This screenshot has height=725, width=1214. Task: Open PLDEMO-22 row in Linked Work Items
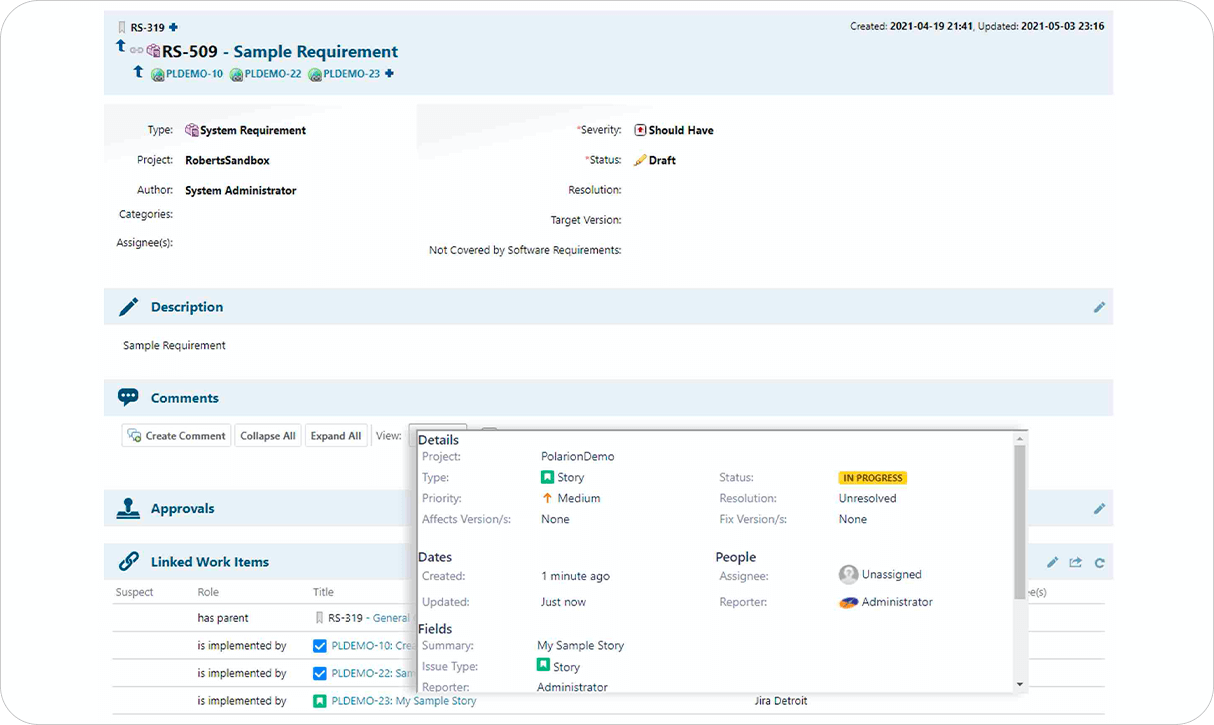click(x=371, y=673)
